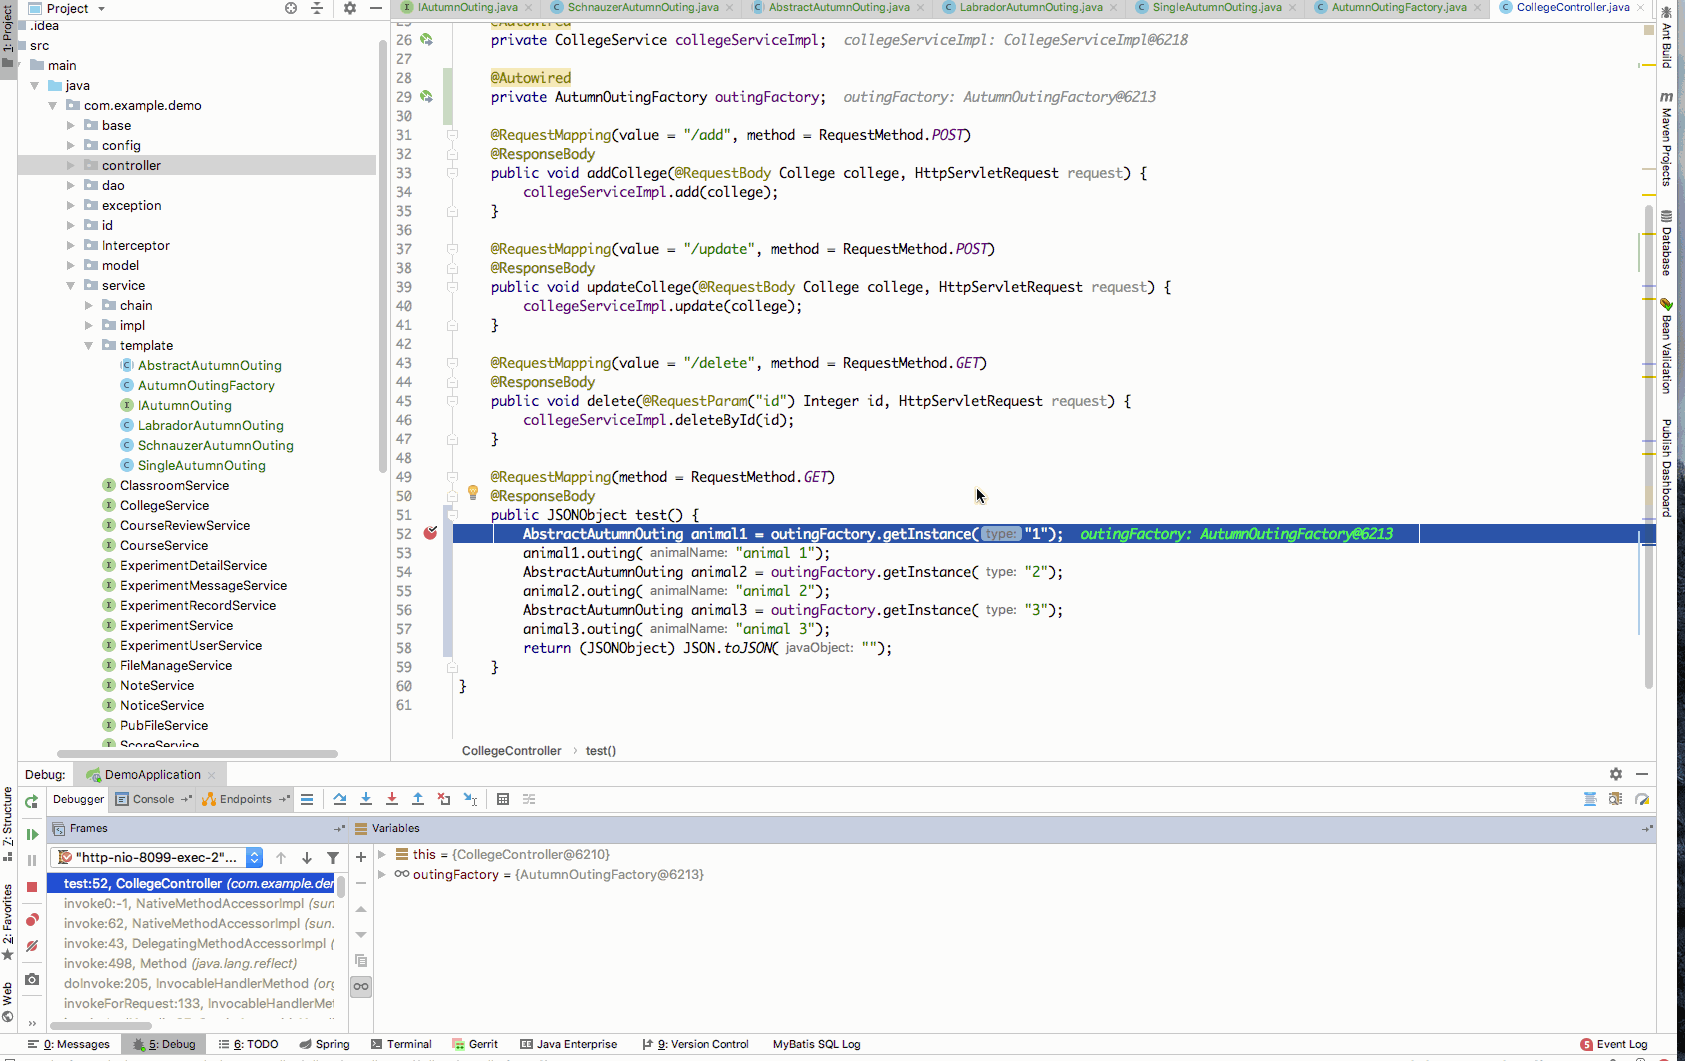Click the project tree horizontal scrollbar
Screen dimensions: 1685x1061
pyautogui.click(x=197, y=753)
